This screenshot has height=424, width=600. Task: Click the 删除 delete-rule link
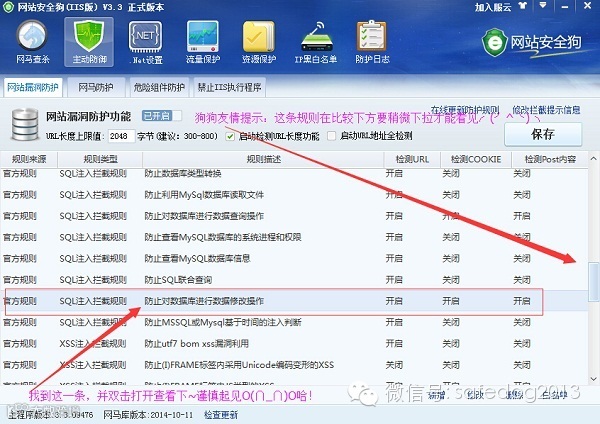515,395
